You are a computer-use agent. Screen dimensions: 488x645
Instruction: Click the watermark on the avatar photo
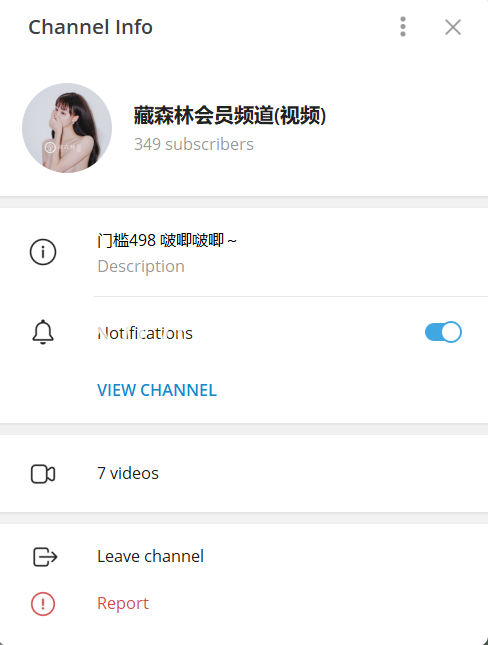pyautogui.click(x=63, y=147)
